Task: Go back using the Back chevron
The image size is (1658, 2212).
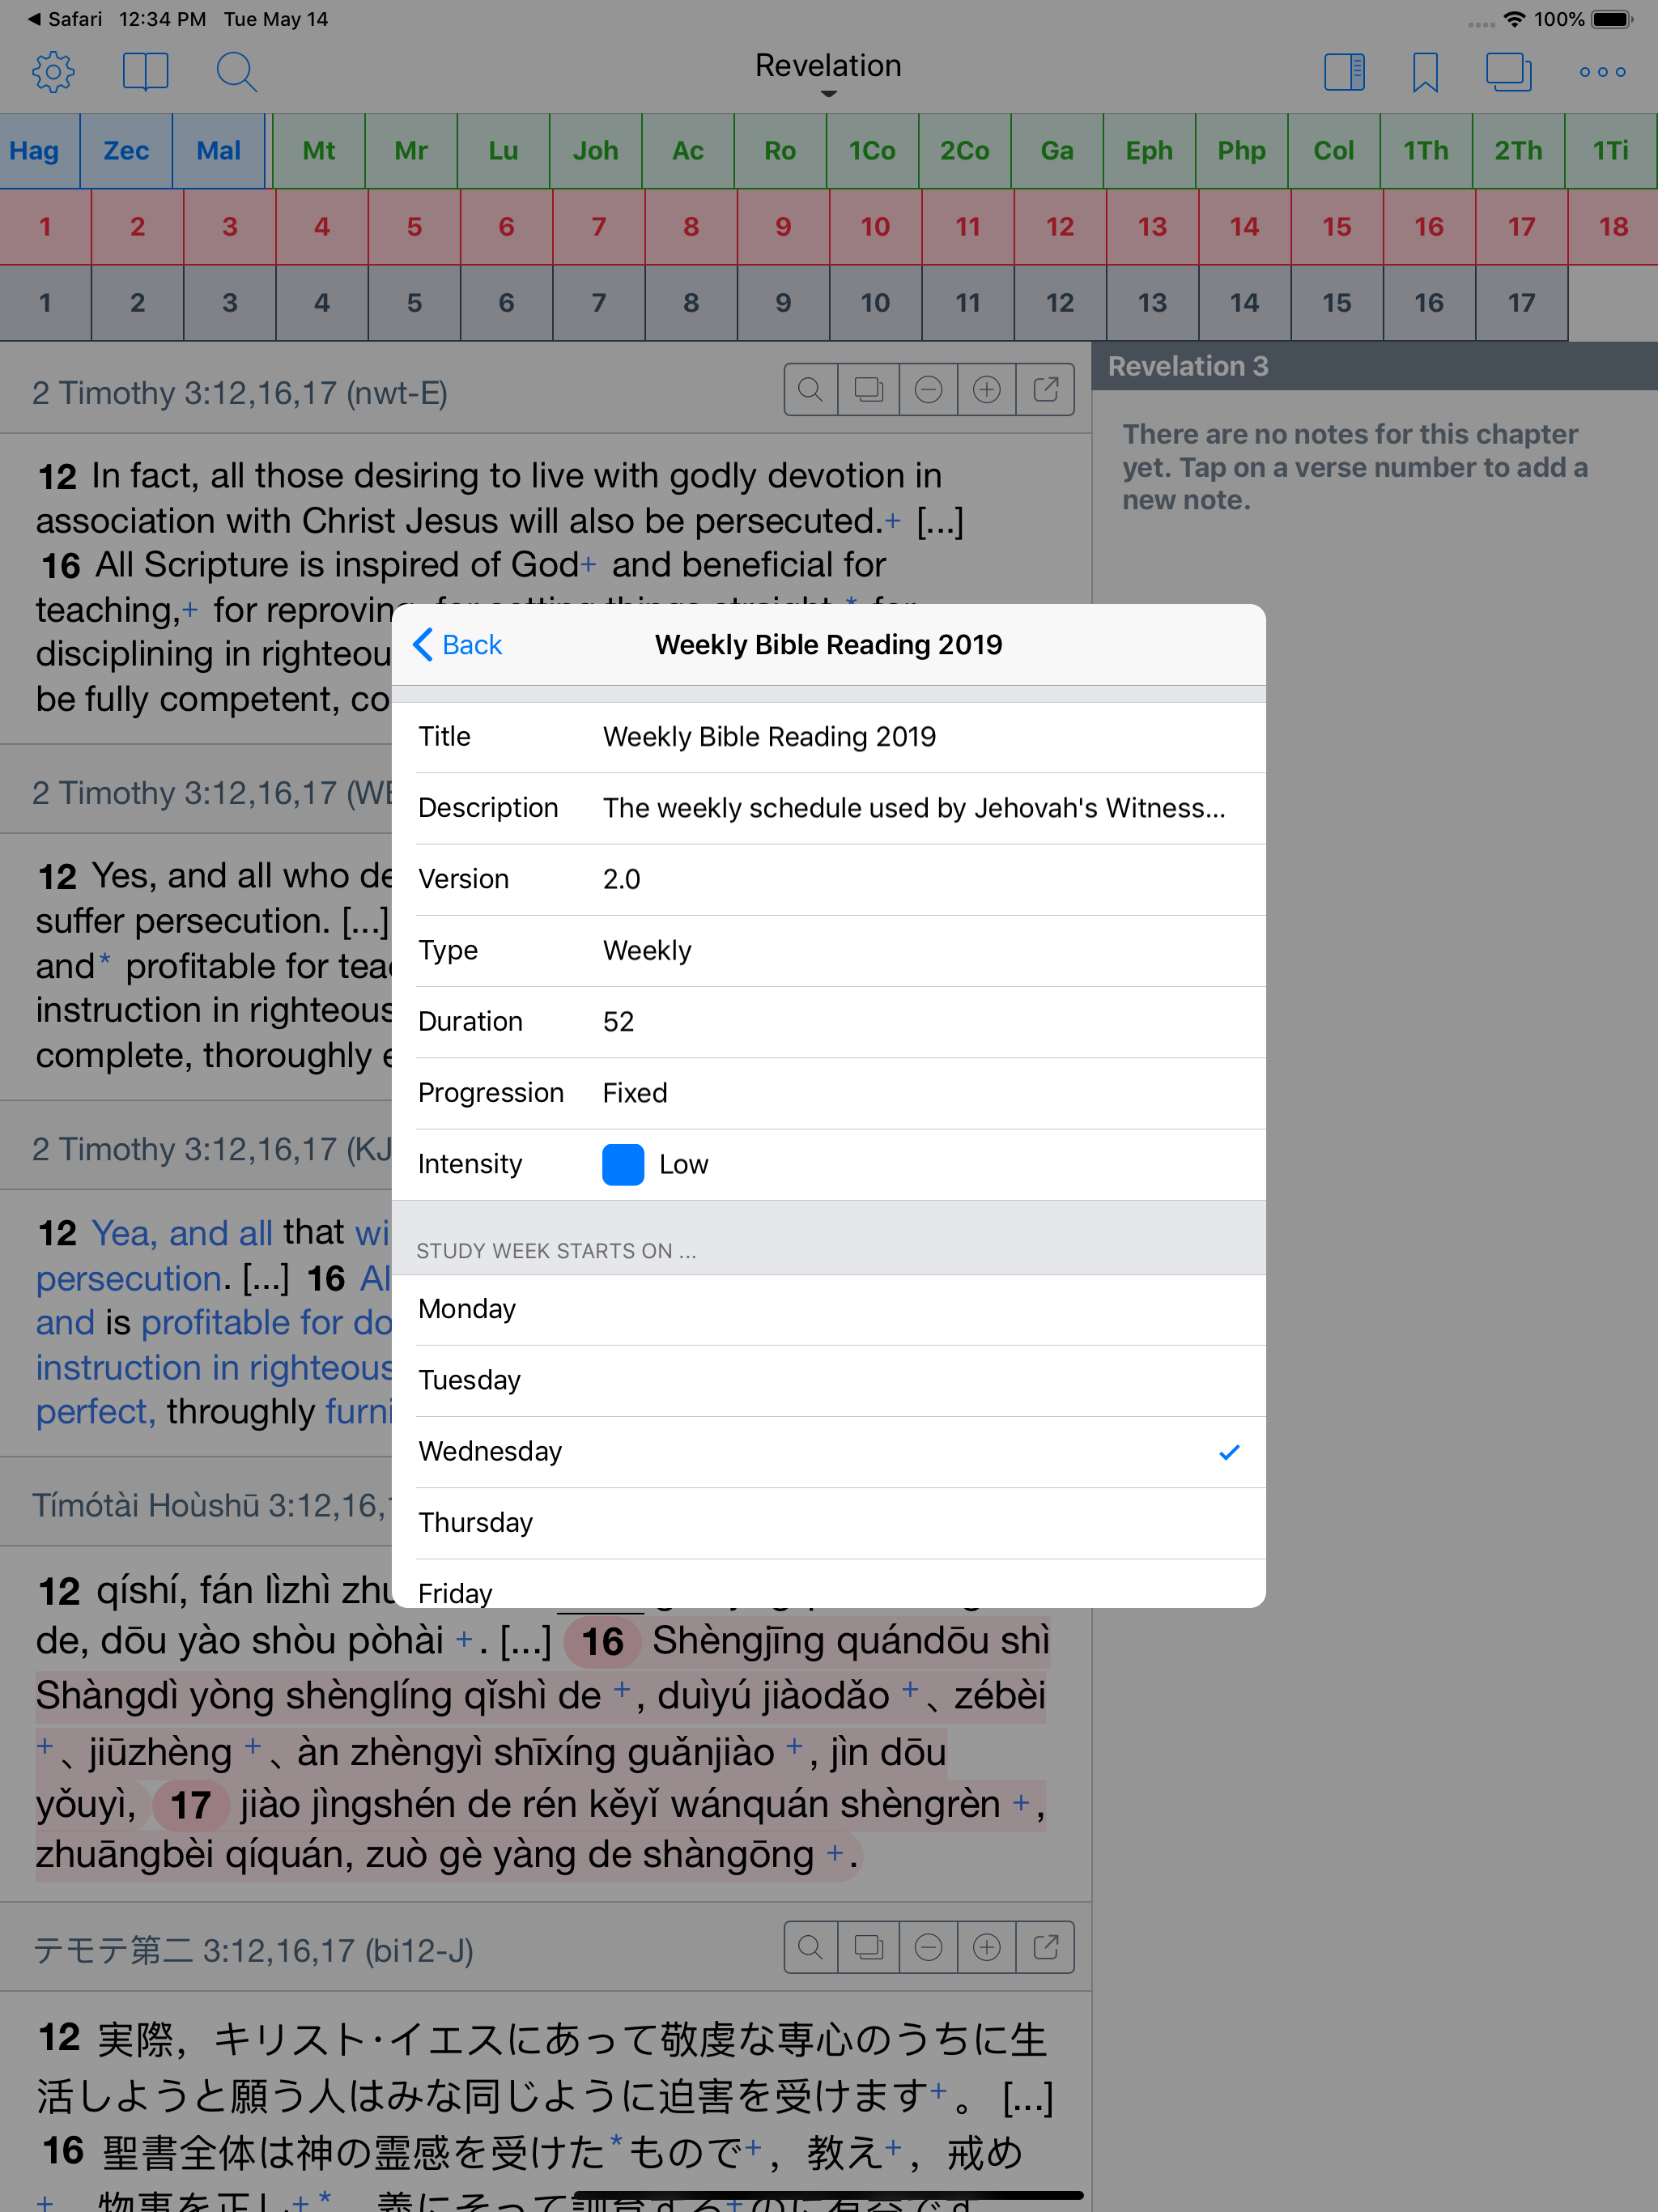Action: tap(458, 645)
